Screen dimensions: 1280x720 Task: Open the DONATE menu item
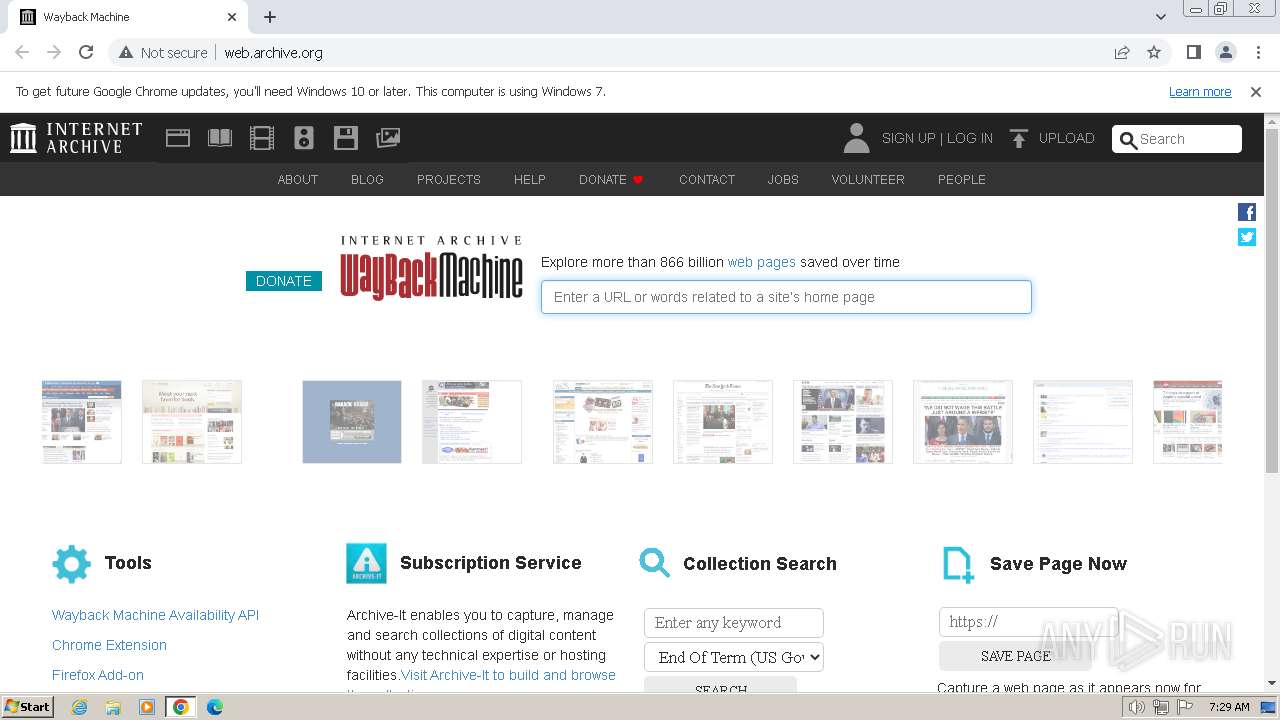pos(611,180)
